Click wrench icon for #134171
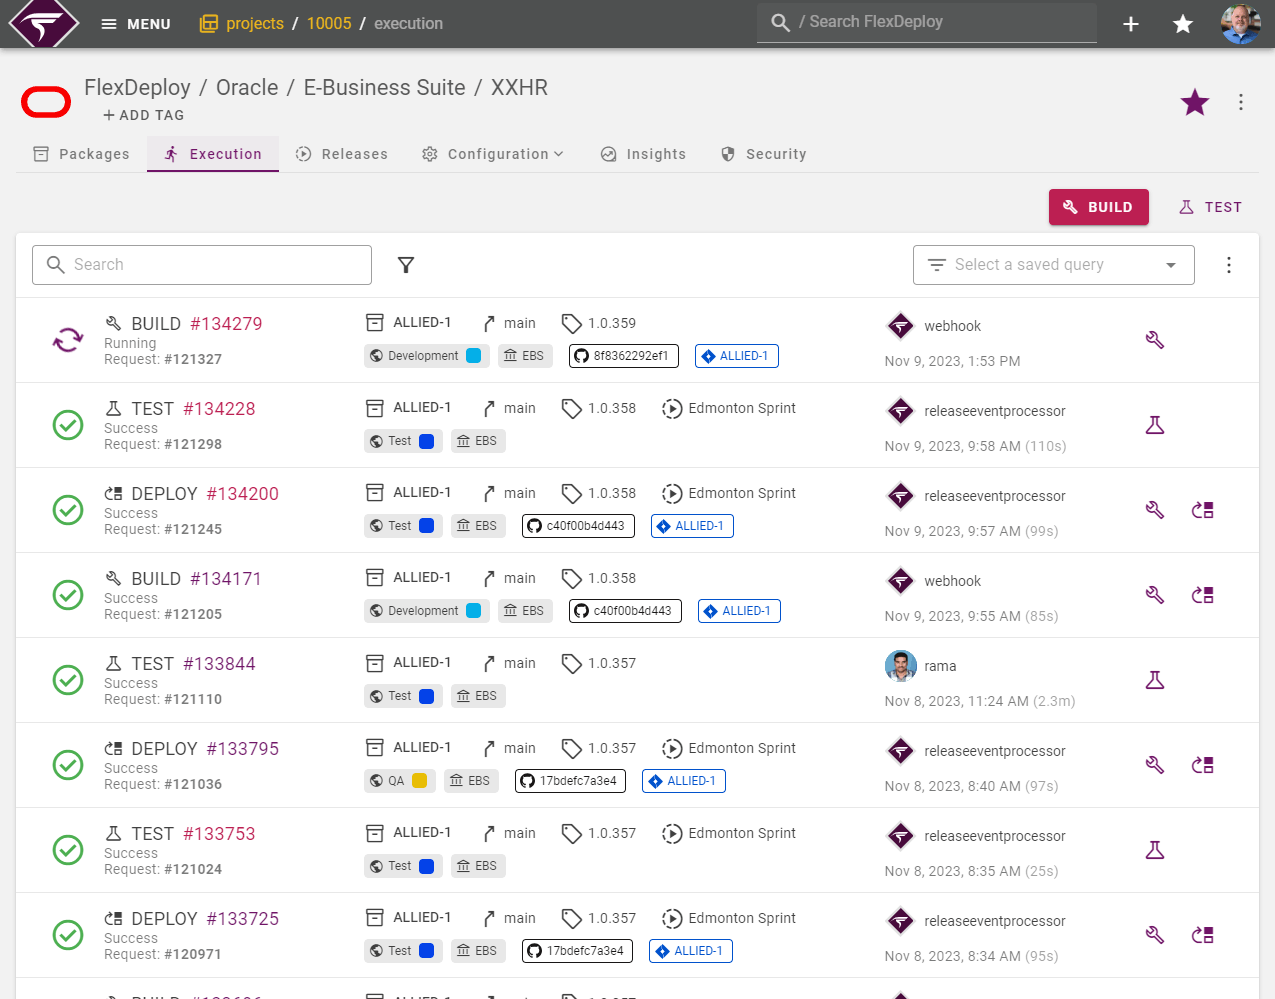 [1155, 595]
